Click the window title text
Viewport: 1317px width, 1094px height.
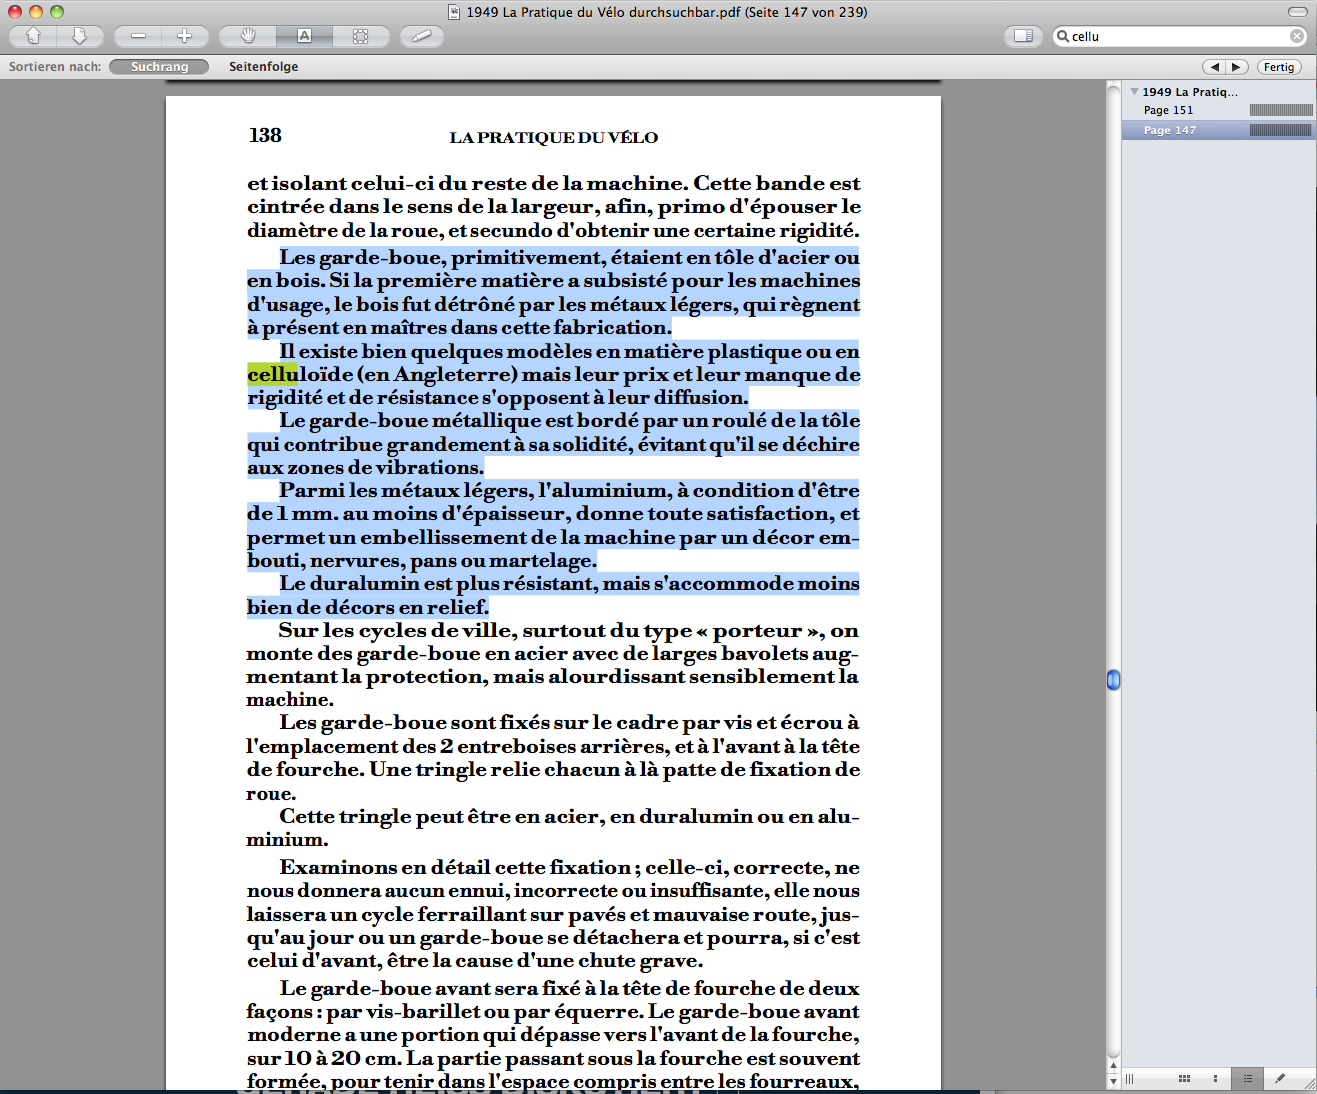pyautogui.click(x=666, y=12)
